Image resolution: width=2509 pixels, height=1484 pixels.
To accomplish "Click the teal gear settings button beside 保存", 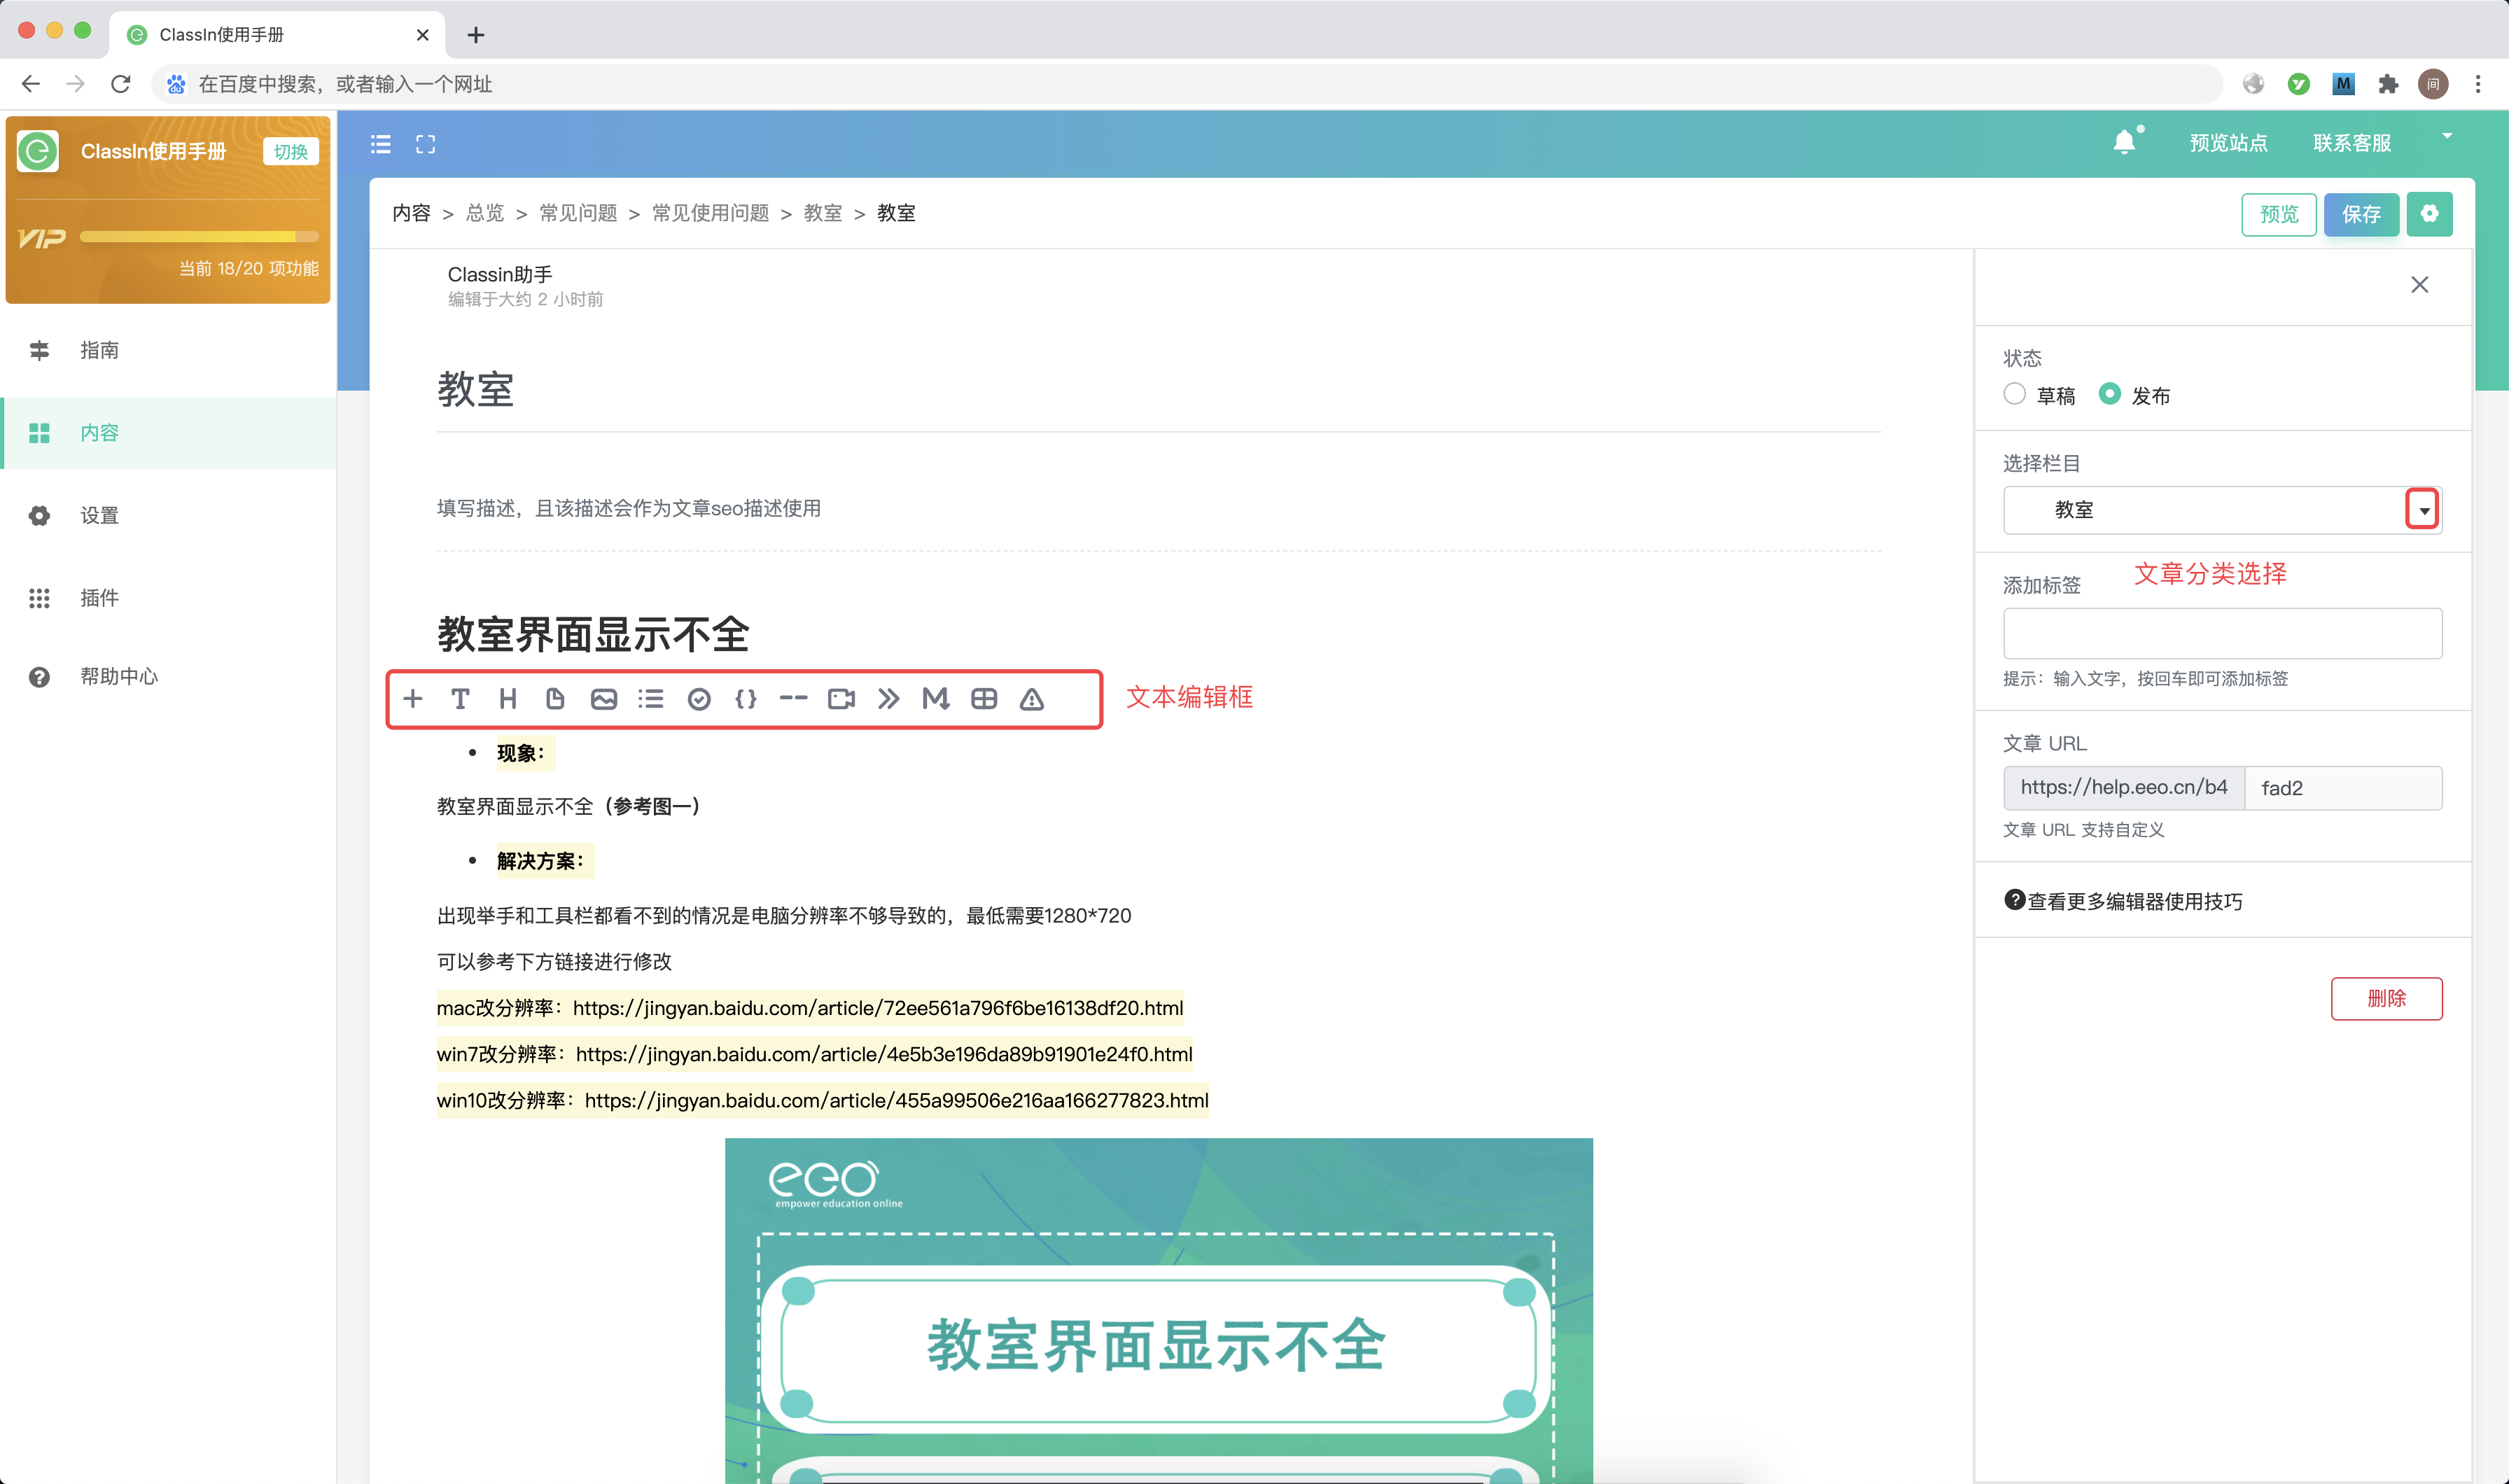I will pos(2429,213).
